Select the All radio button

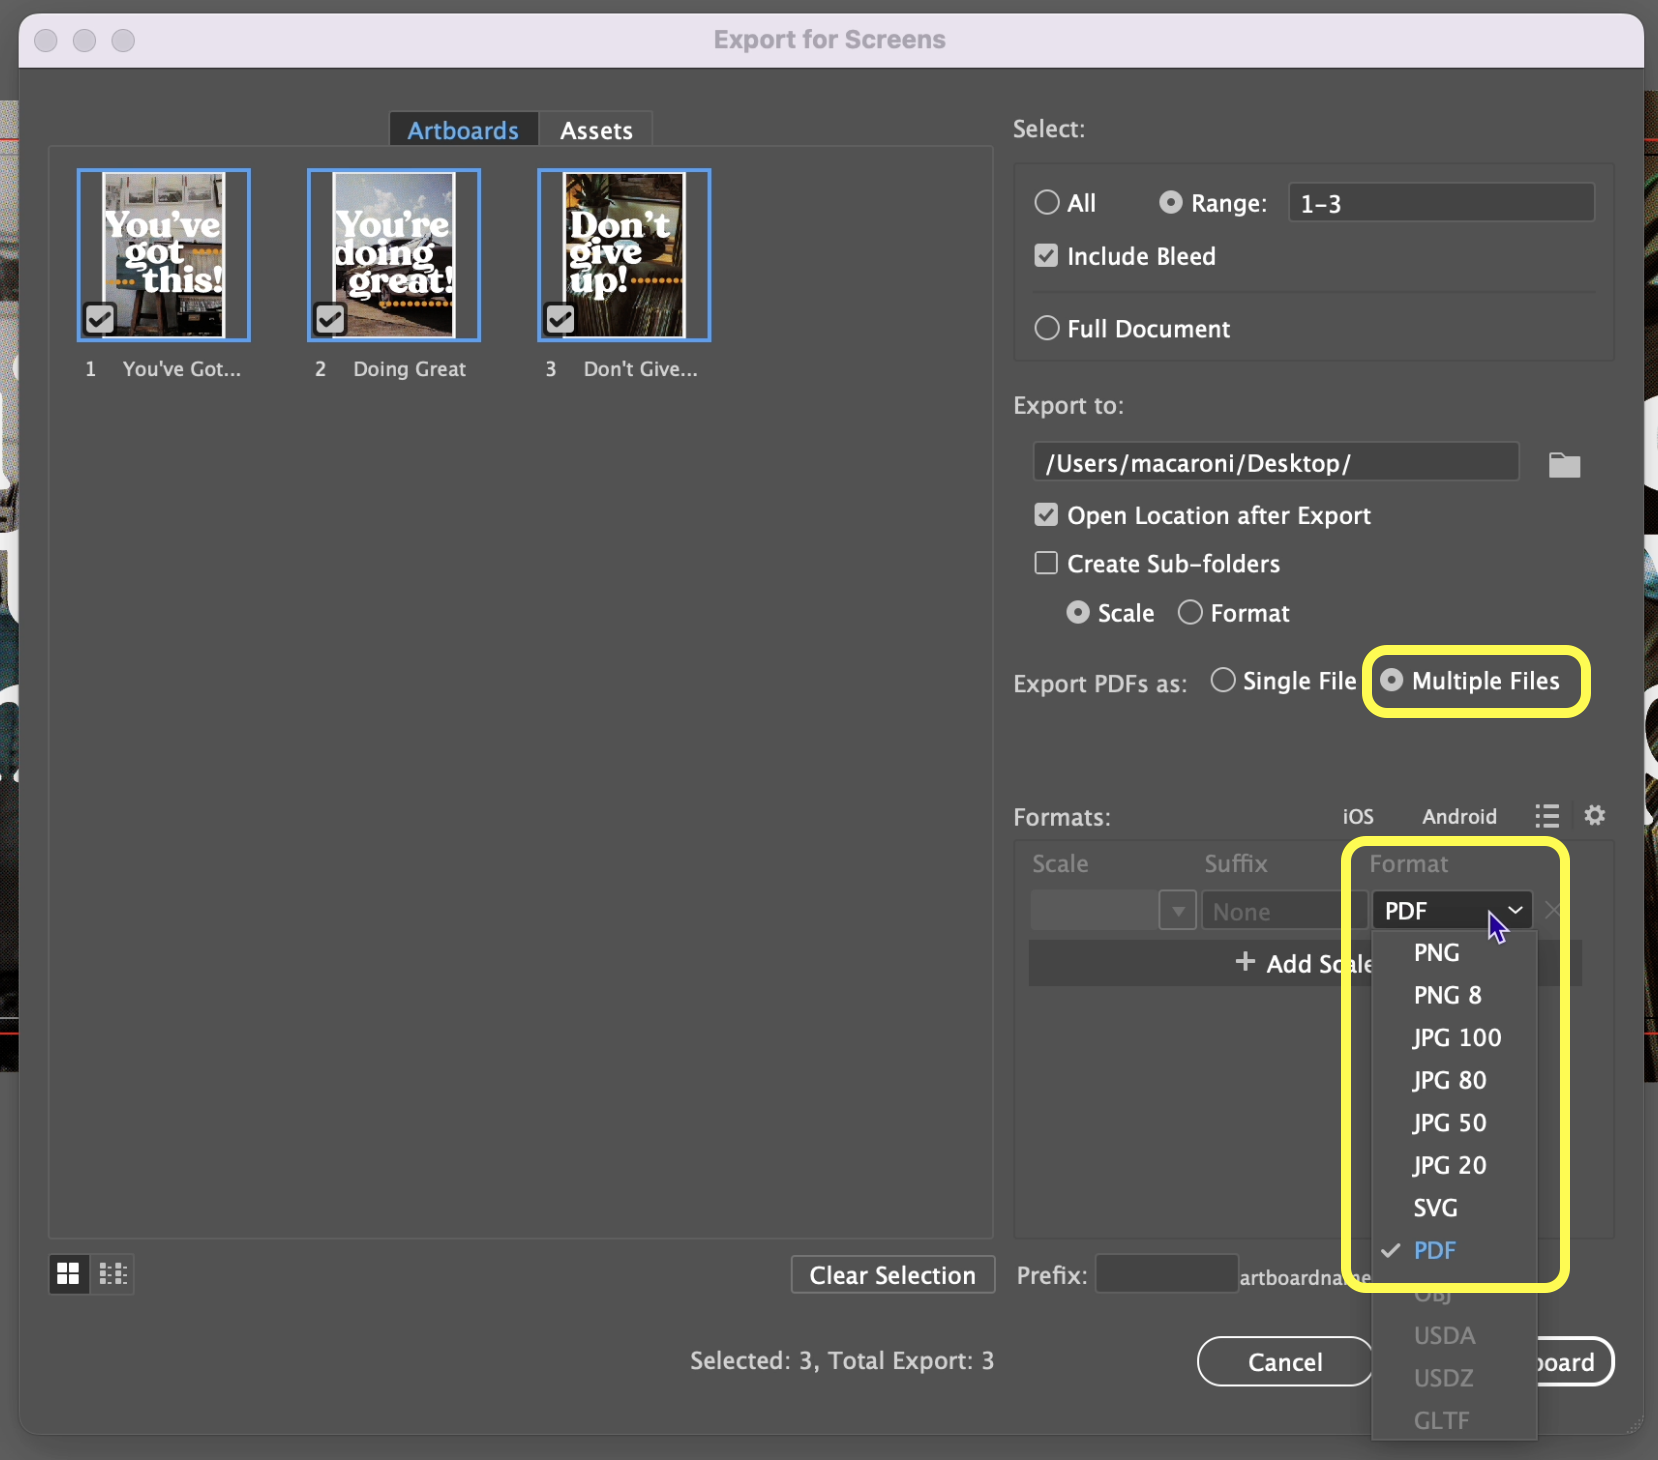click(1047, 203)
